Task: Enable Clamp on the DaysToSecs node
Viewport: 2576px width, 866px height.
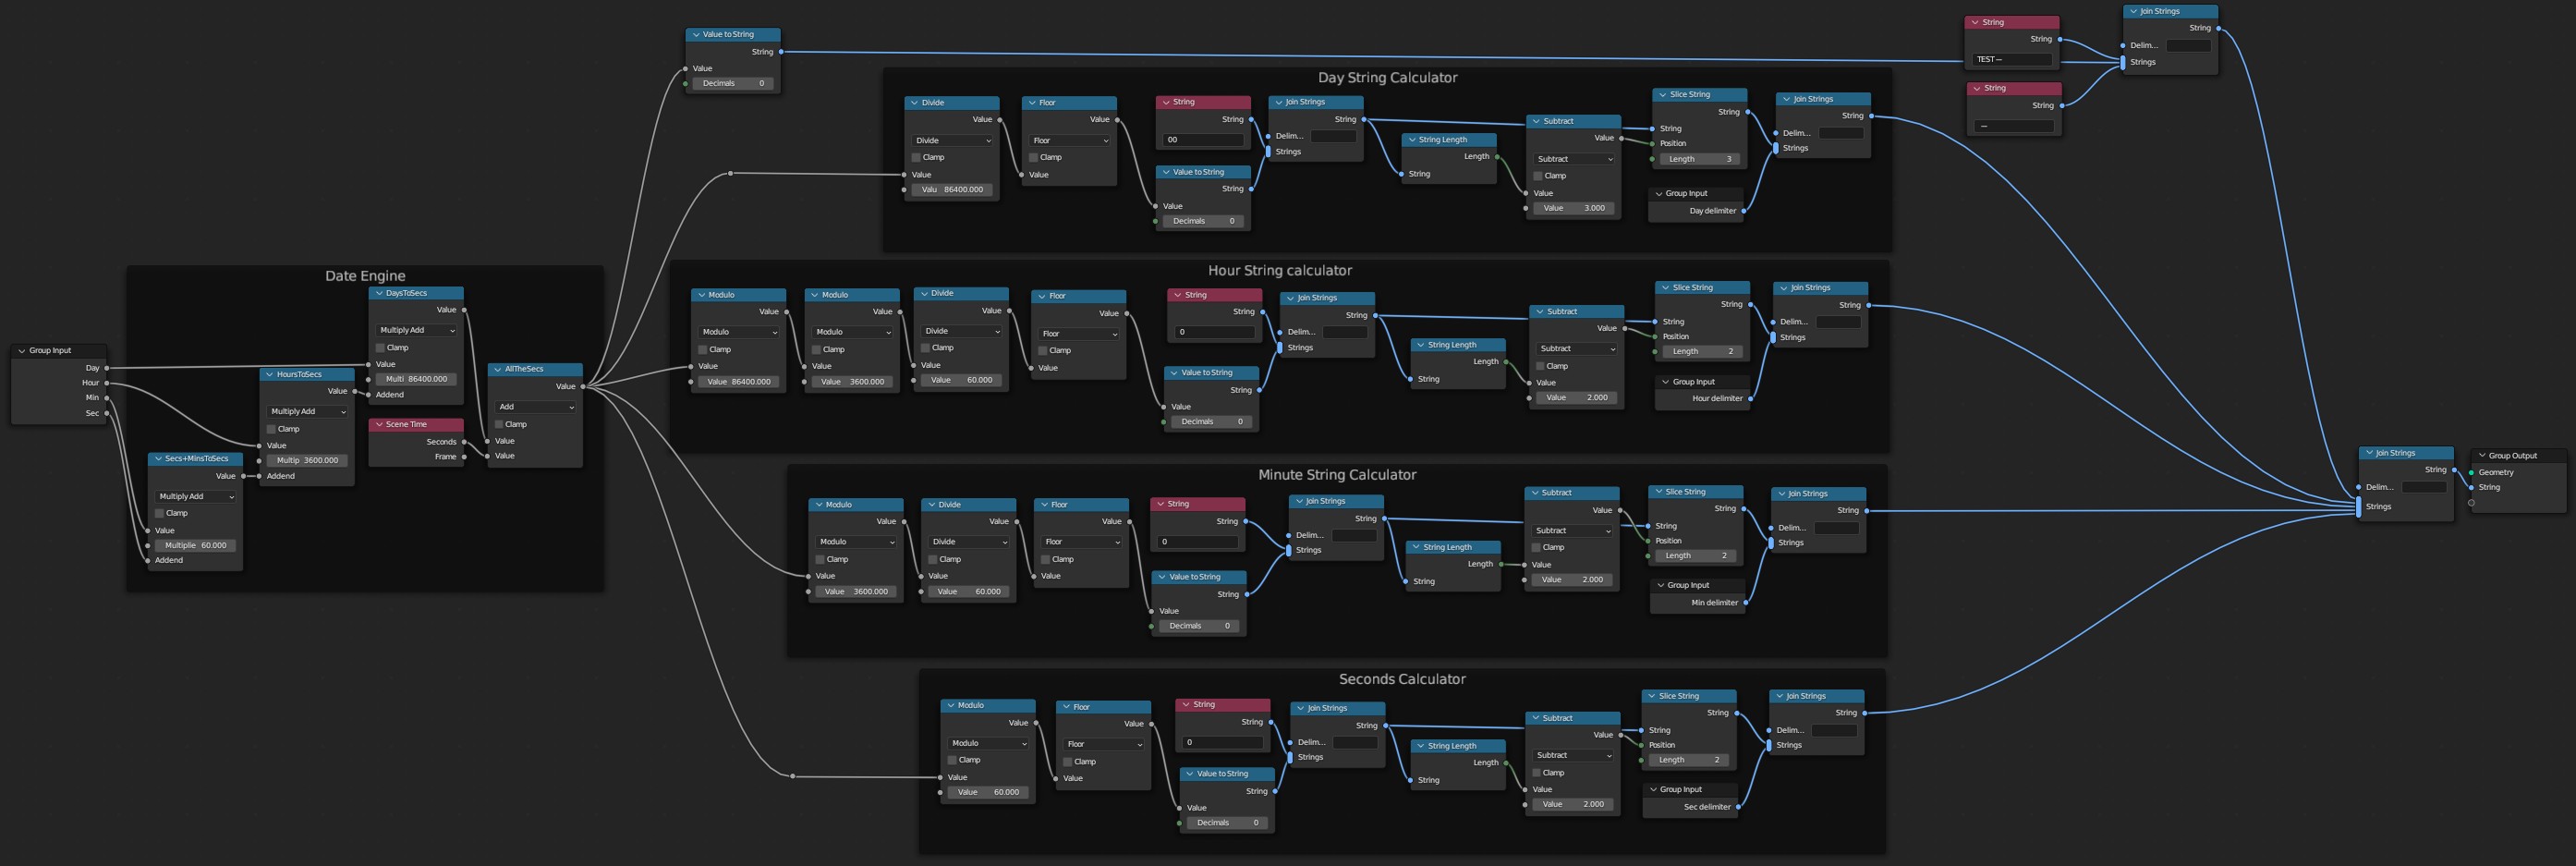Action: (x=381, y=348)
